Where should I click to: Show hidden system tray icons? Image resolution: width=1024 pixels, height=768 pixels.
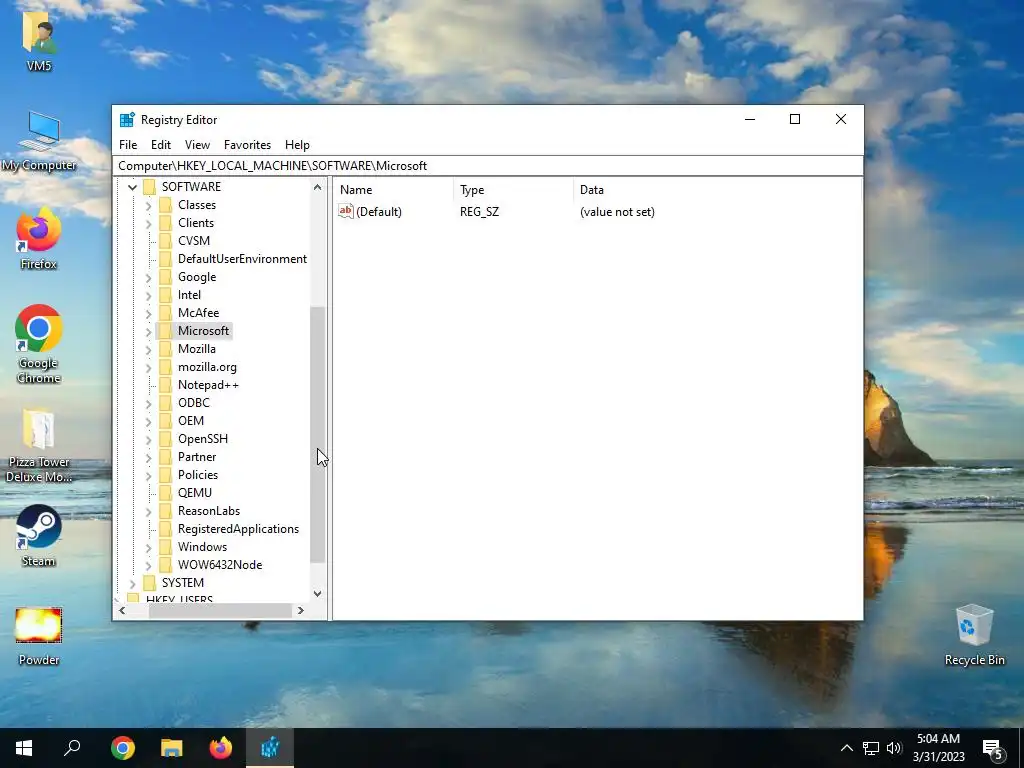pyautogui.click(x=846, y=748)
